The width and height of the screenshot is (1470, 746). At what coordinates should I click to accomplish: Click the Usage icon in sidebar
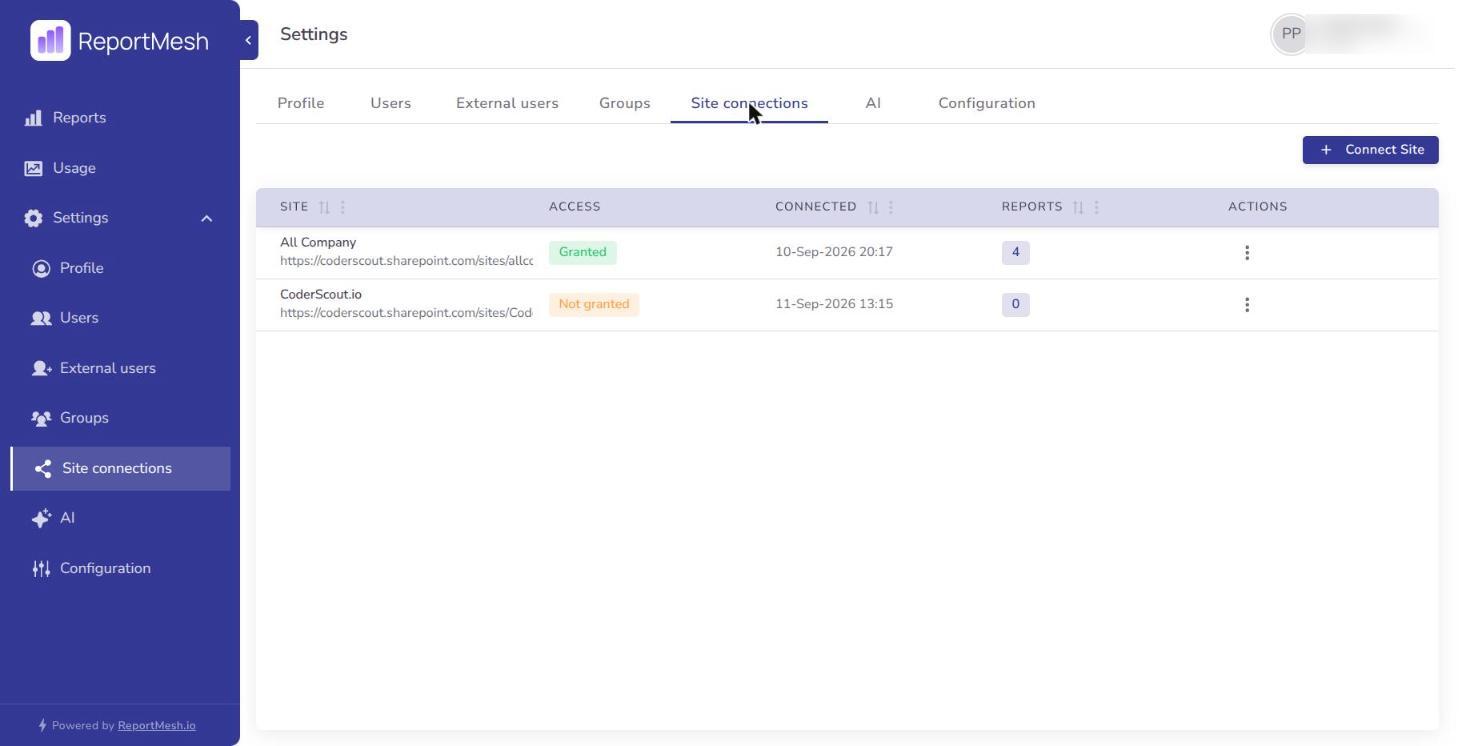pyautogui.click(x=34, y=168)
